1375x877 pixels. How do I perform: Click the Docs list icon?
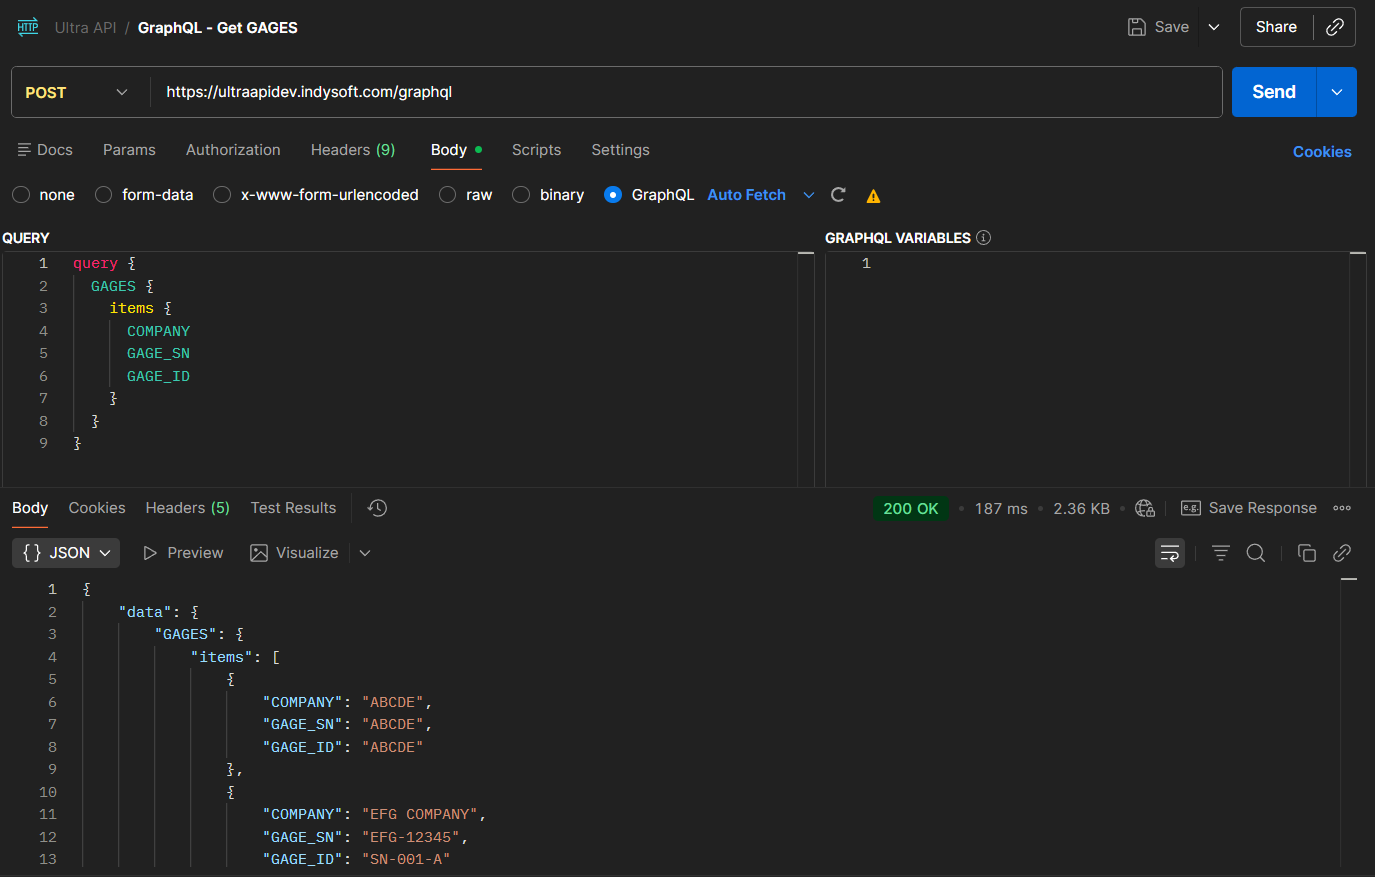tap(24, 150)
